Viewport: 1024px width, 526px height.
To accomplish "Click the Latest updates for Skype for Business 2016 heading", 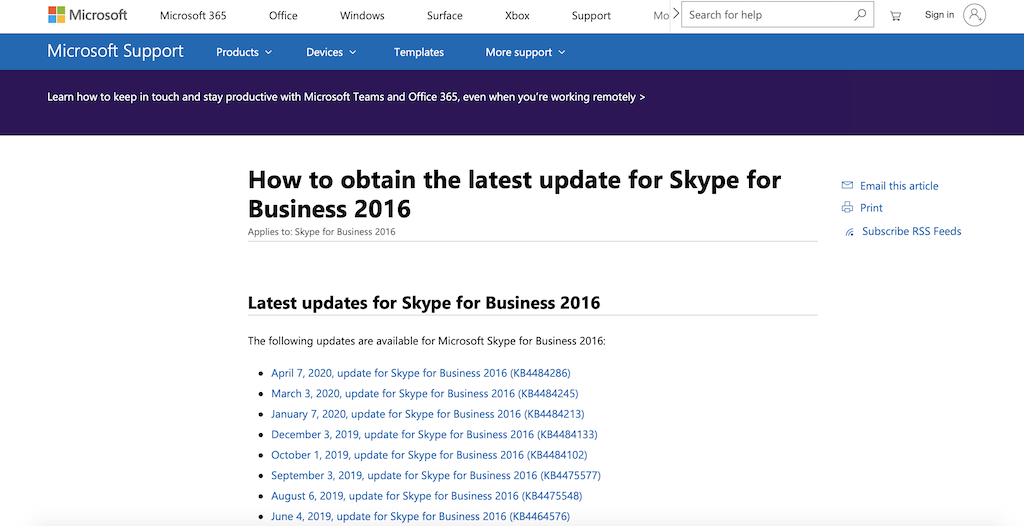I will pyautogui.click(x=424, y=303).
